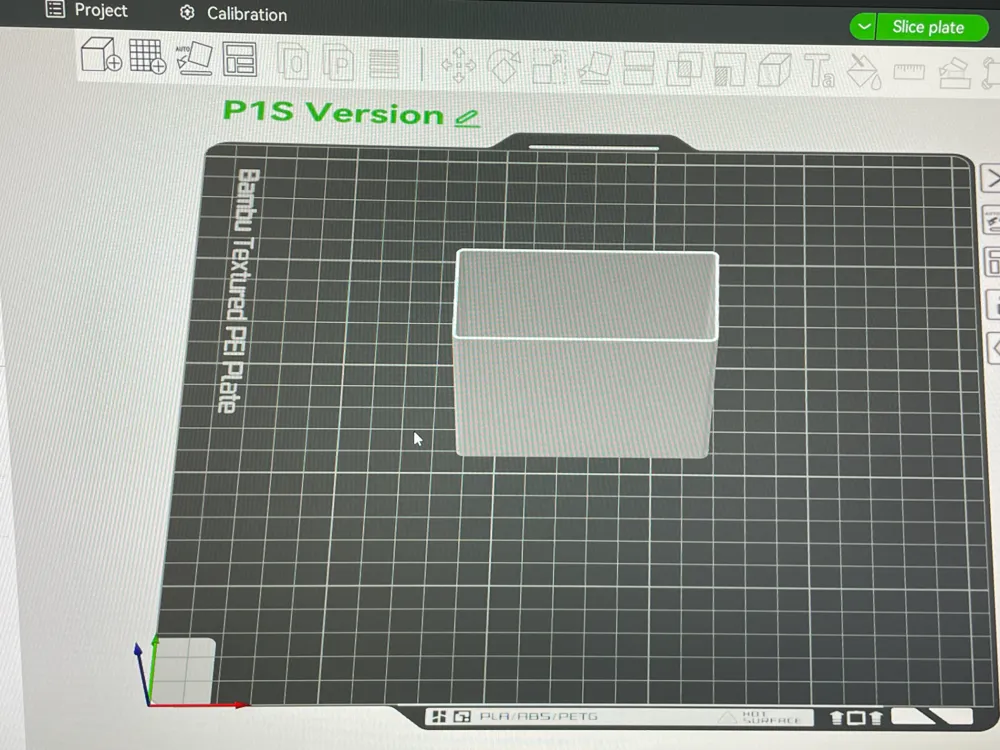The image size is (1000, 750).
Task: Open the Calibration tab
Action: [233, 14]
